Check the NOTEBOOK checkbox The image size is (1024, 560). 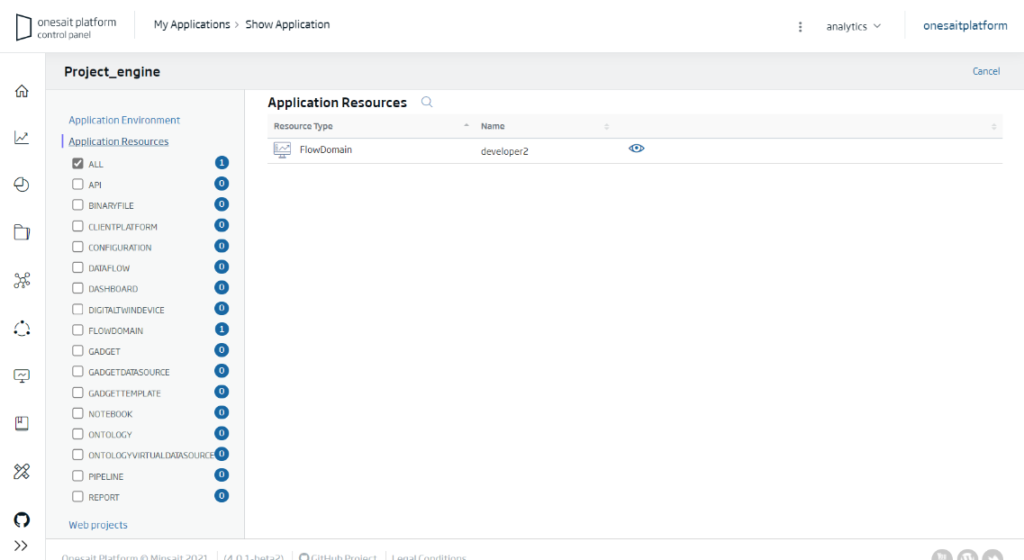pyautogui.click(x=78, y=413)
